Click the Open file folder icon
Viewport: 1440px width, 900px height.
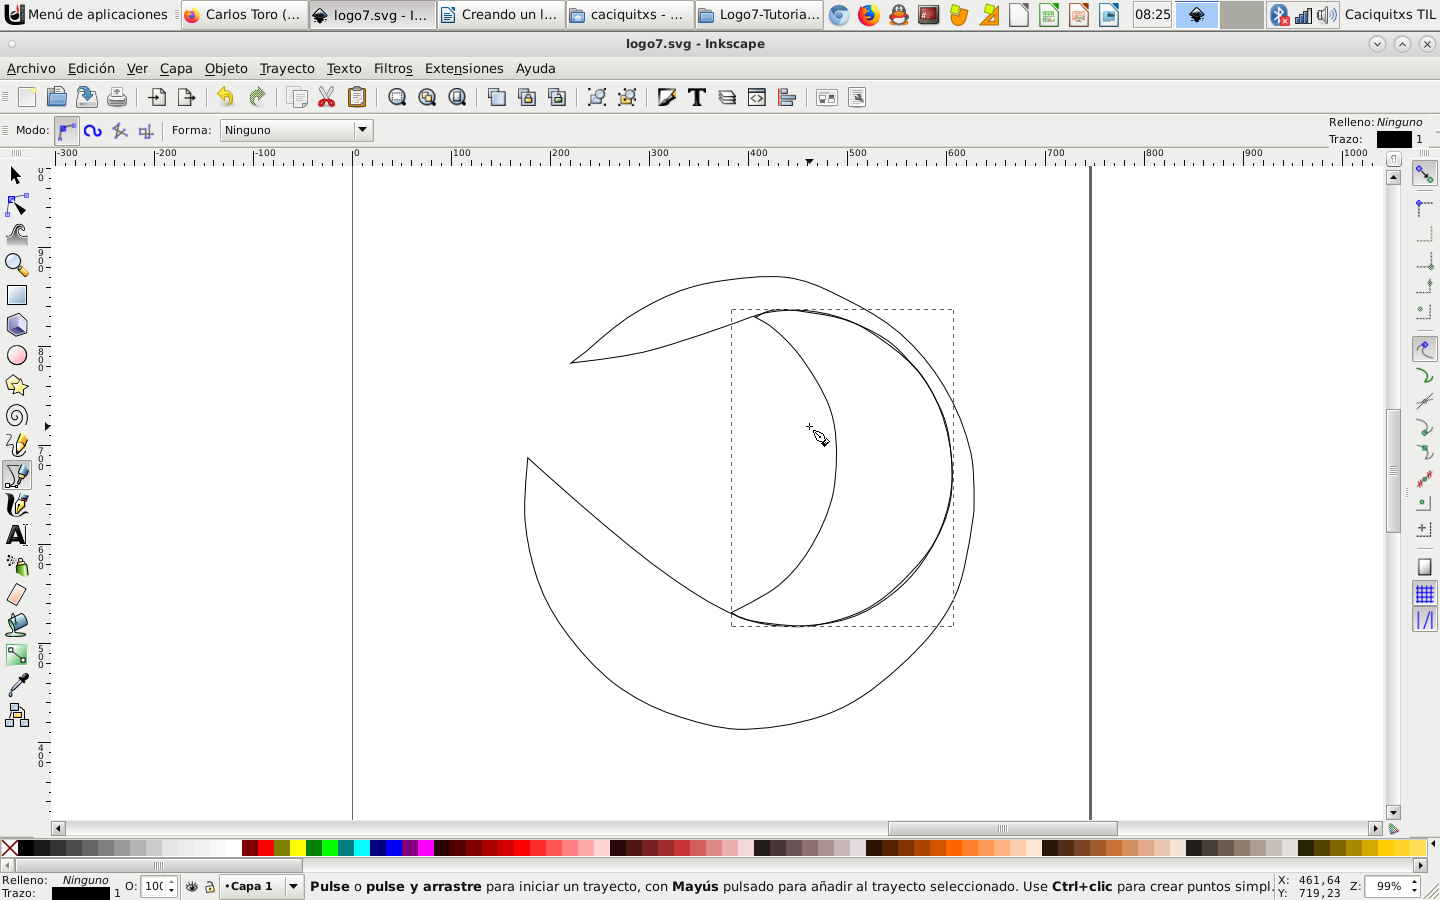coord(57,97)
